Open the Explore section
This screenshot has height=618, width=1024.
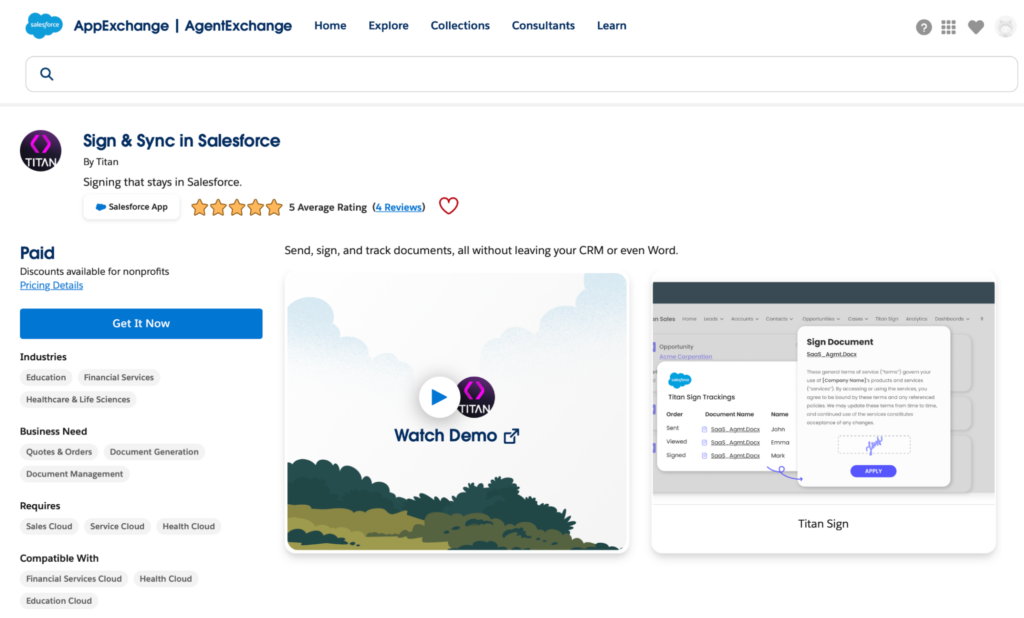[x=388, y=26]
